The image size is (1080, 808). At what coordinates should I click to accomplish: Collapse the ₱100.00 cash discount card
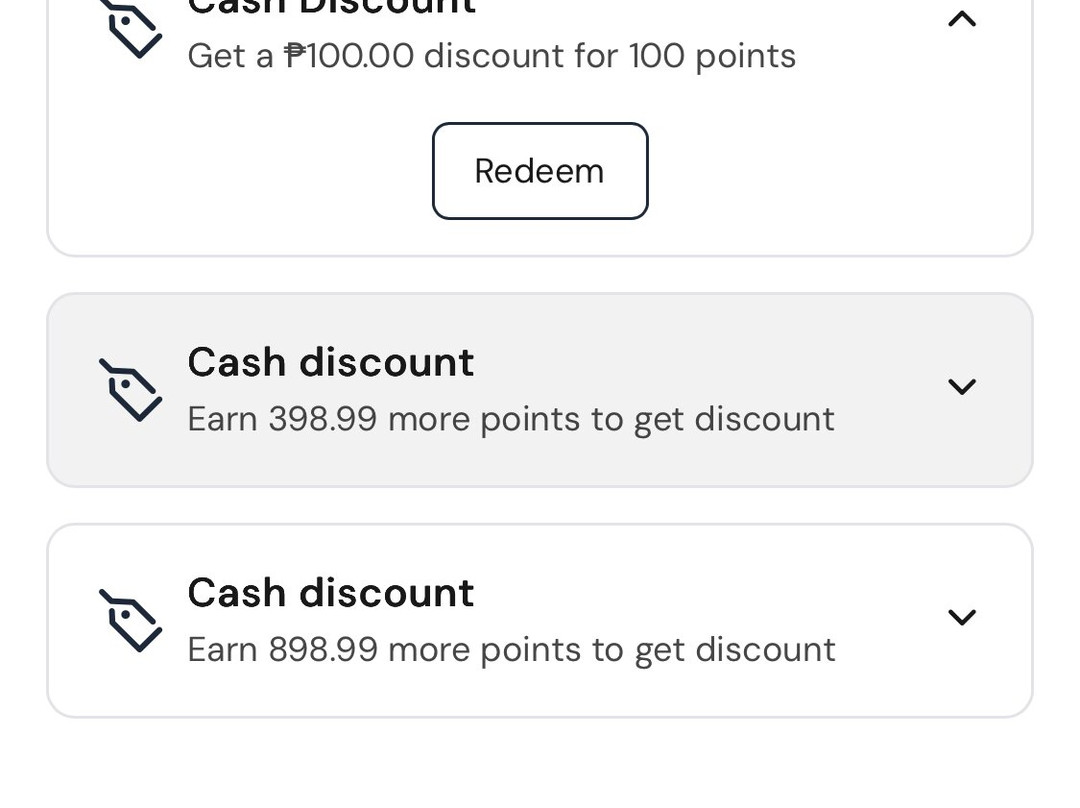(x=961, y=19)
